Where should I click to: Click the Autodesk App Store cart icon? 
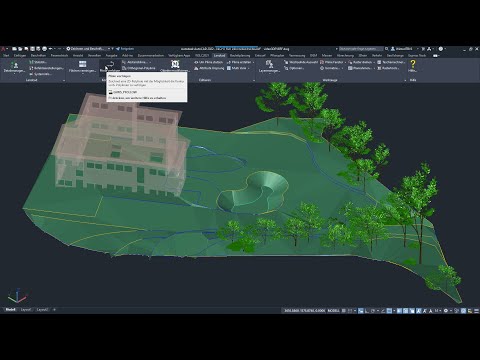click(423, 49)
